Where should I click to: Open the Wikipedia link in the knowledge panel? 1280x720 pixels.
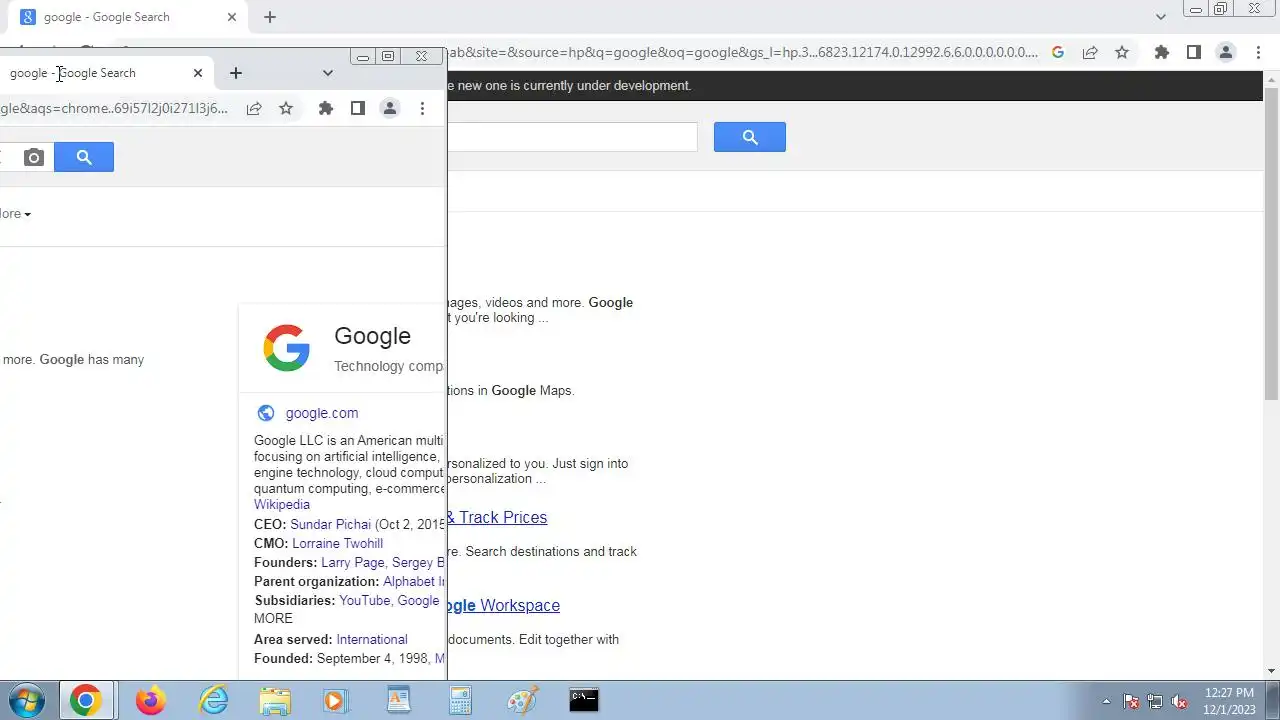coord(282,505)
